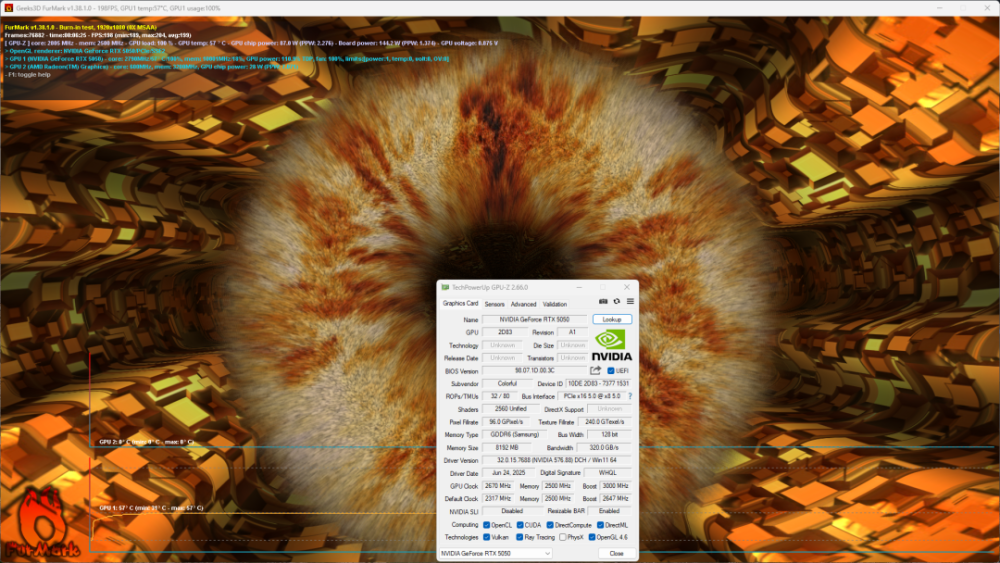The height and width of the screenshot is (563, 1000).
Task: Click the NVIDIA SLI Disabled field
Action: 512,511
